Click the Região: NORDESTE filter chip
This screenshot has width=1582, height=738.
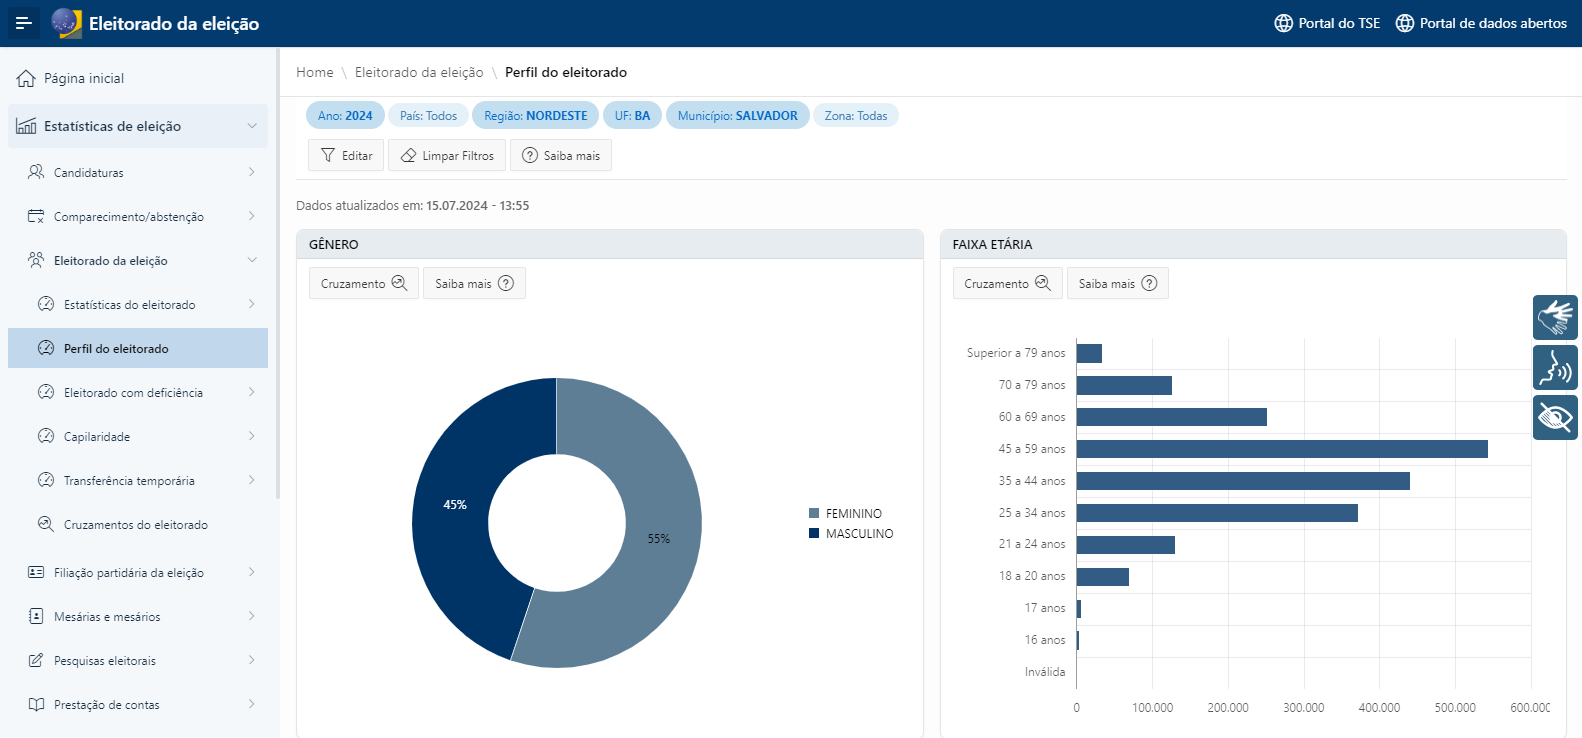[536, 116]
